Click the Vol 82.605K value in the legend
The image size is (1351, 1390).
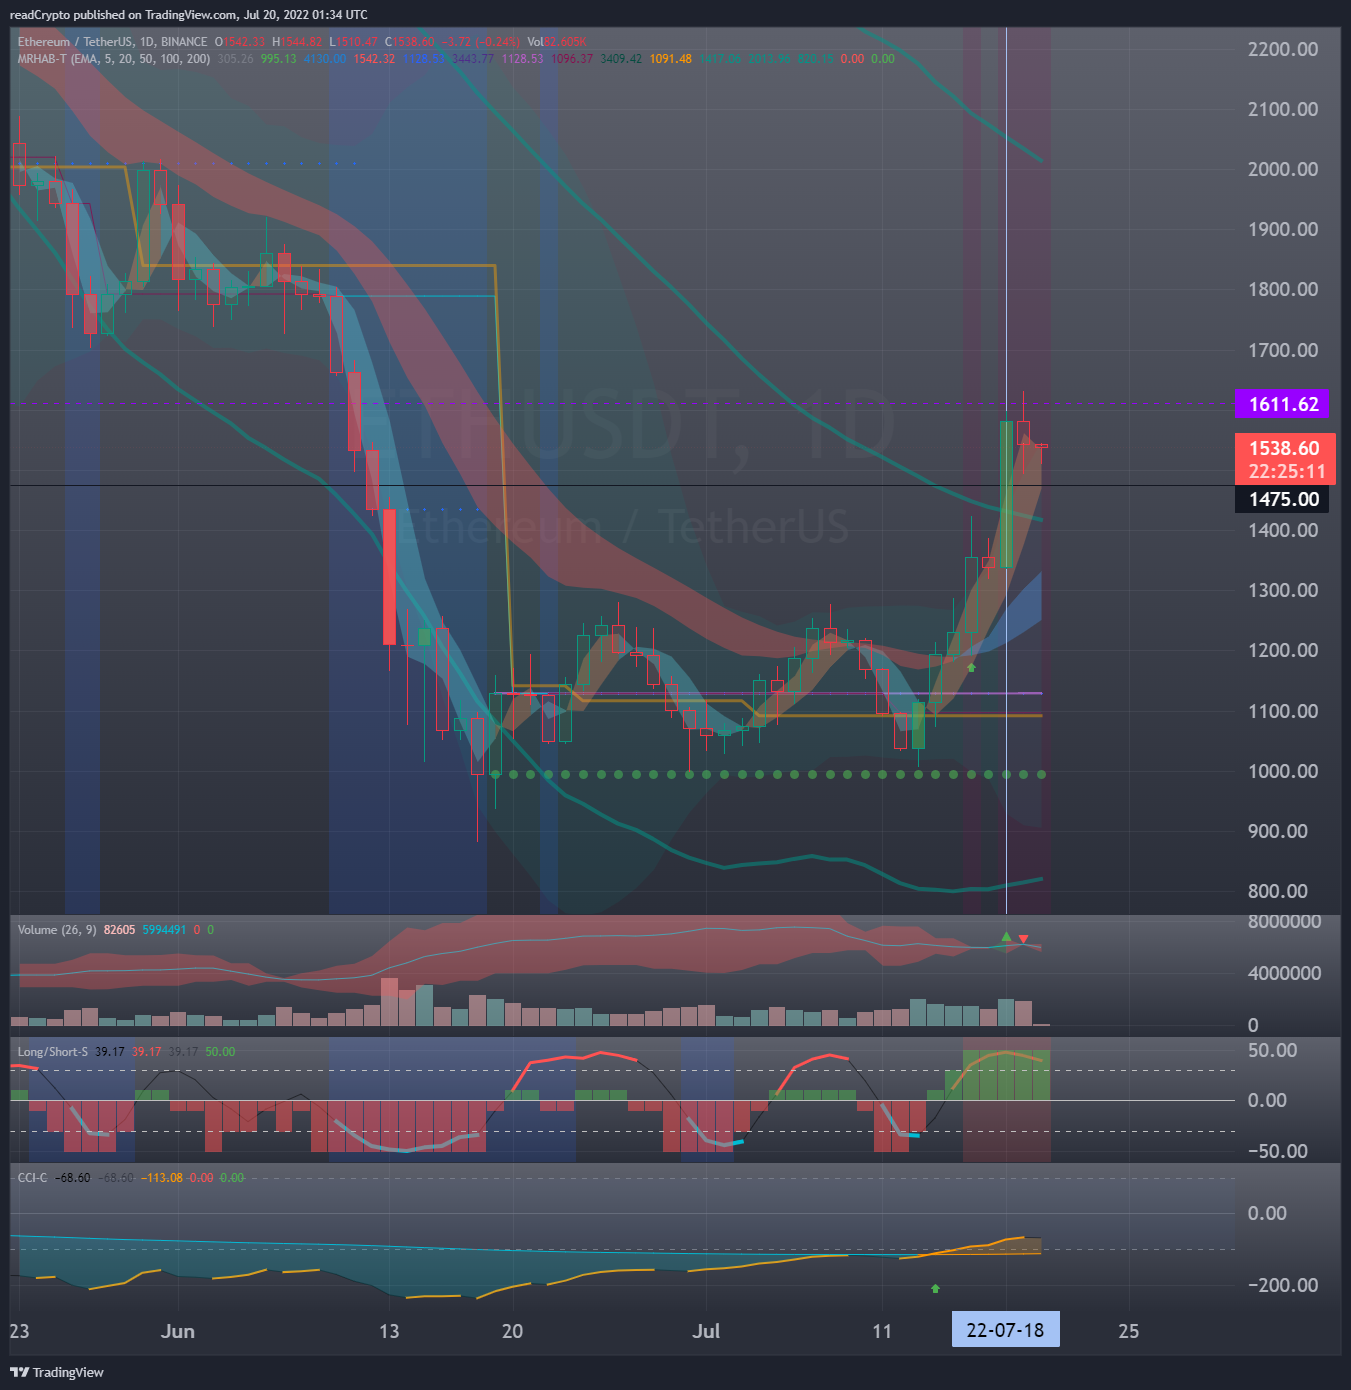pos(557,42)
